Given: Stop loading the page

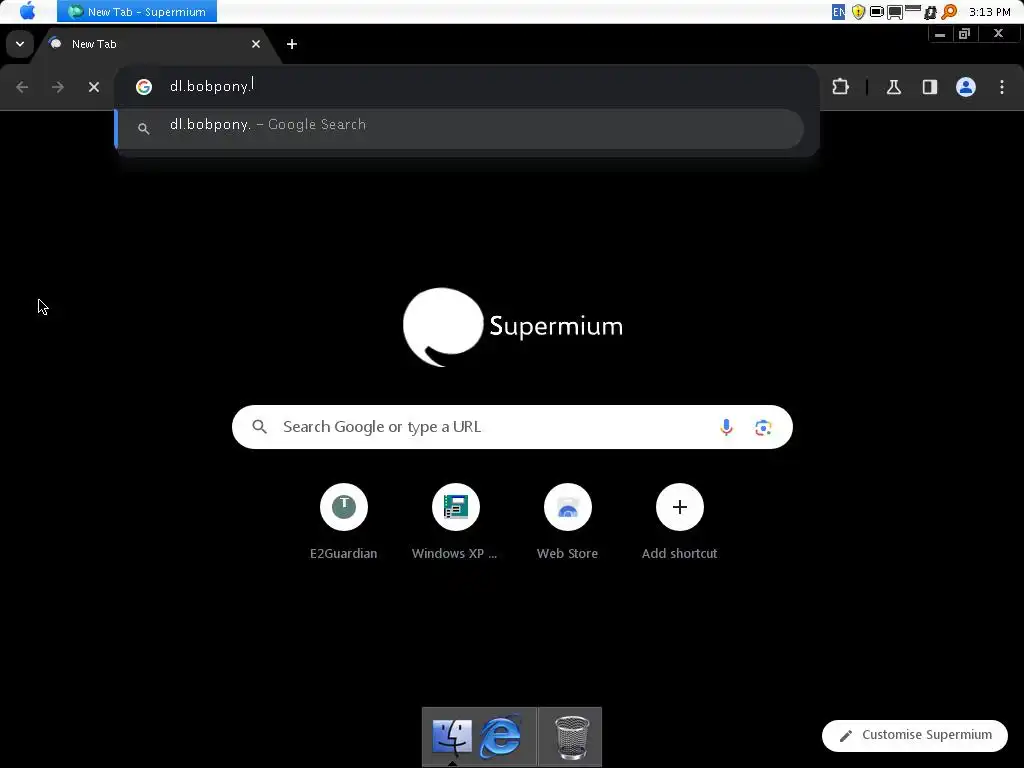Looking at the screenshot, I should point(94,87).
